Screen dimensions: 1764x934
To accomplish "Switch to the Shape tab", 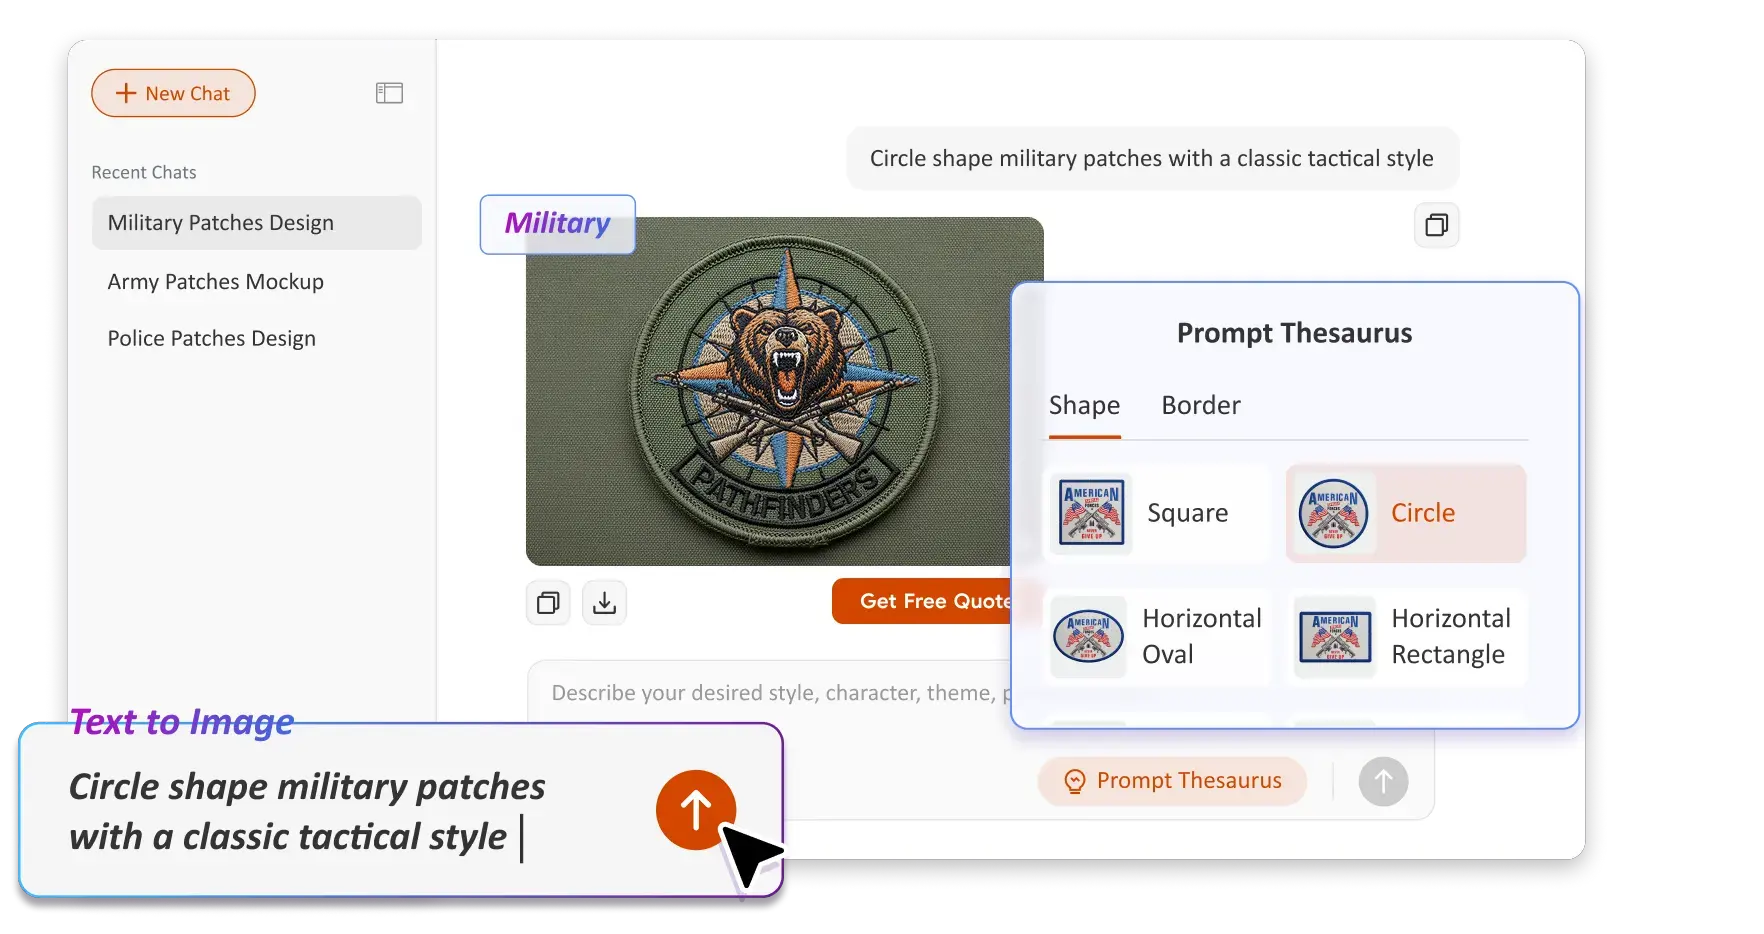I will (x=1084, y=405).
